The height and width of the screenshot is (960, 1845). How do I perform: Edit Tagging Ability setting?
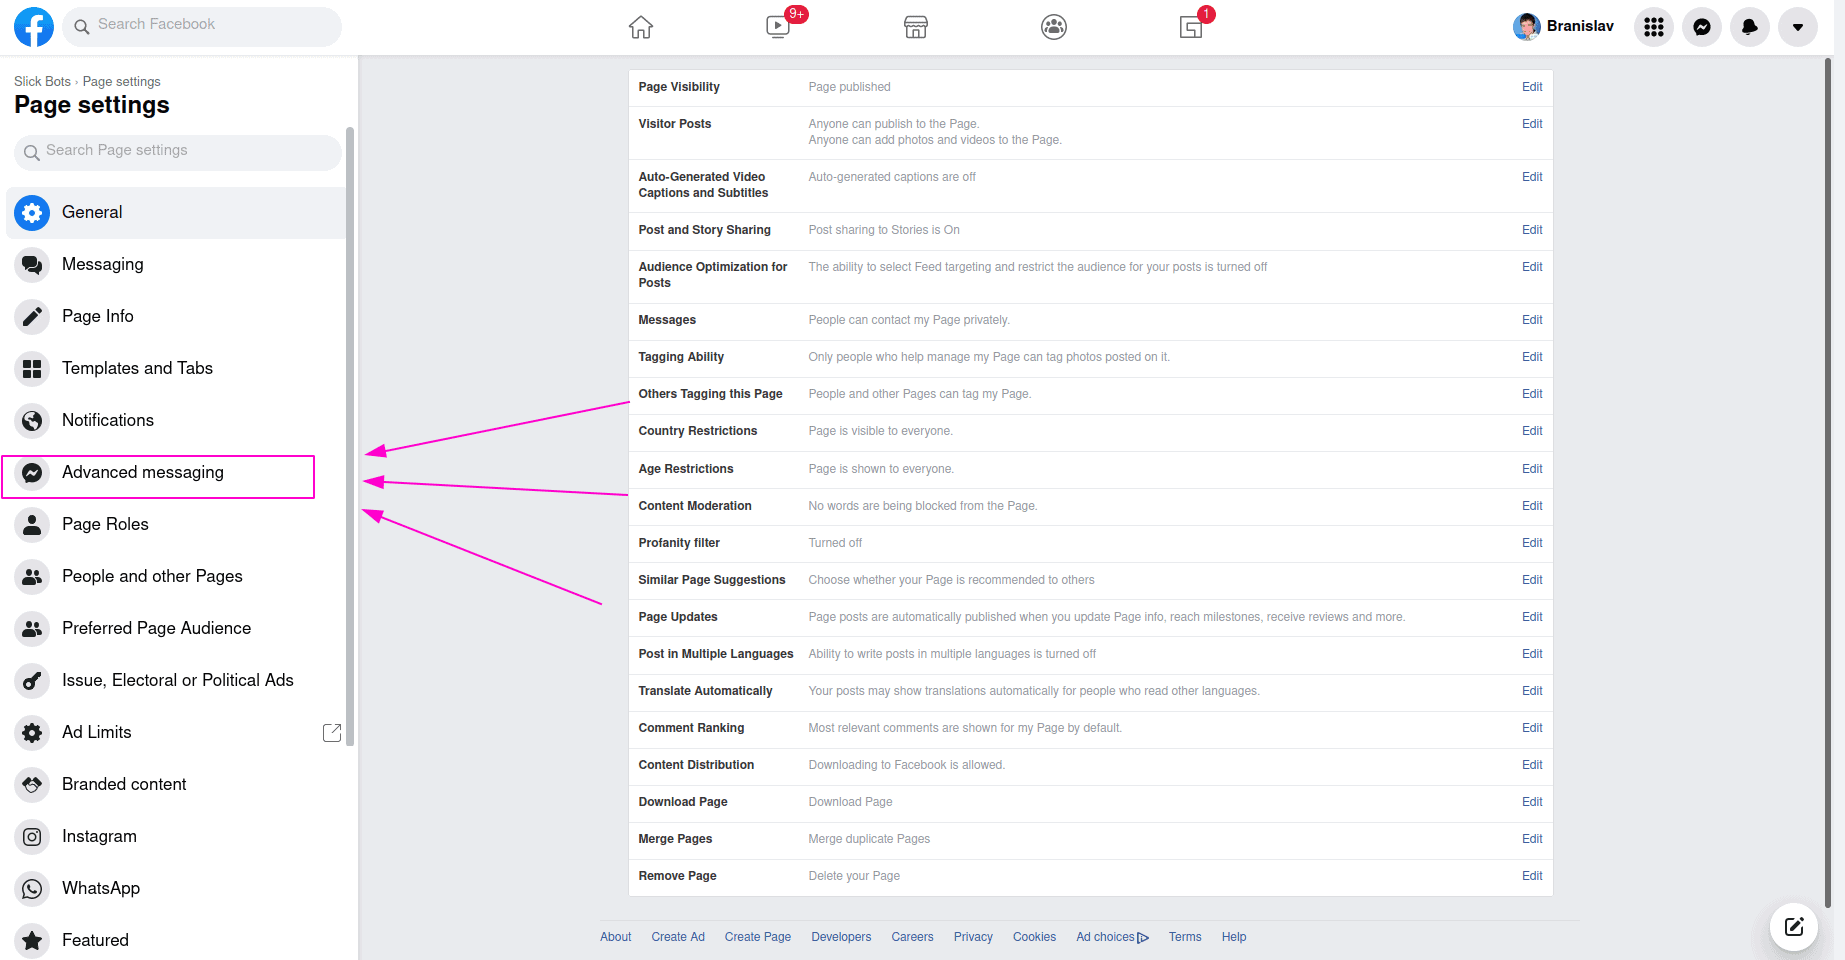click(1532, 357)
